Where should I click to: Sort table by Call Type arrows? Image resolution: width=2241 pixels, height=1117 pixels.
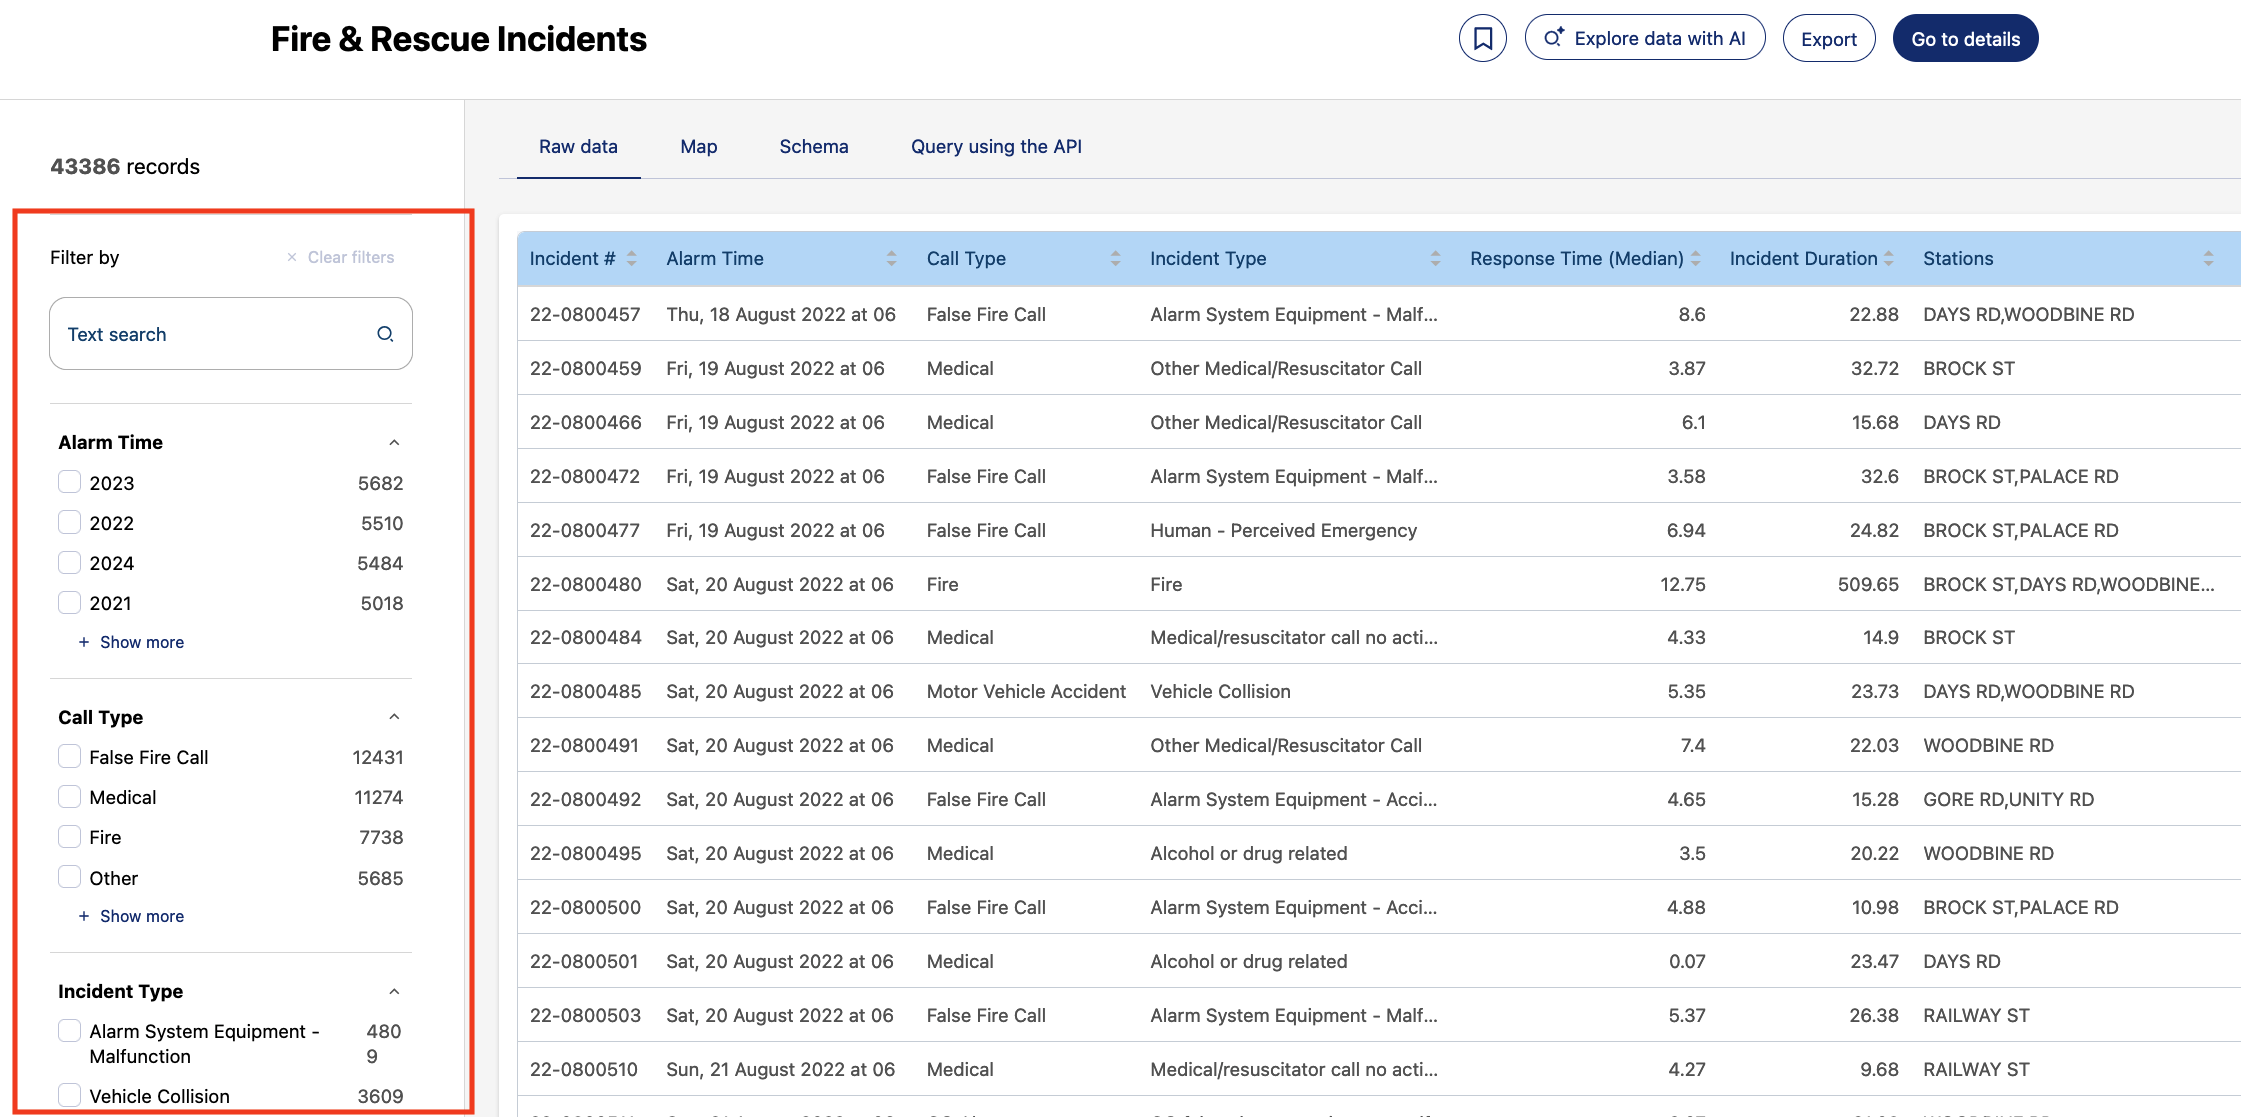click(x=1115, y=259)
